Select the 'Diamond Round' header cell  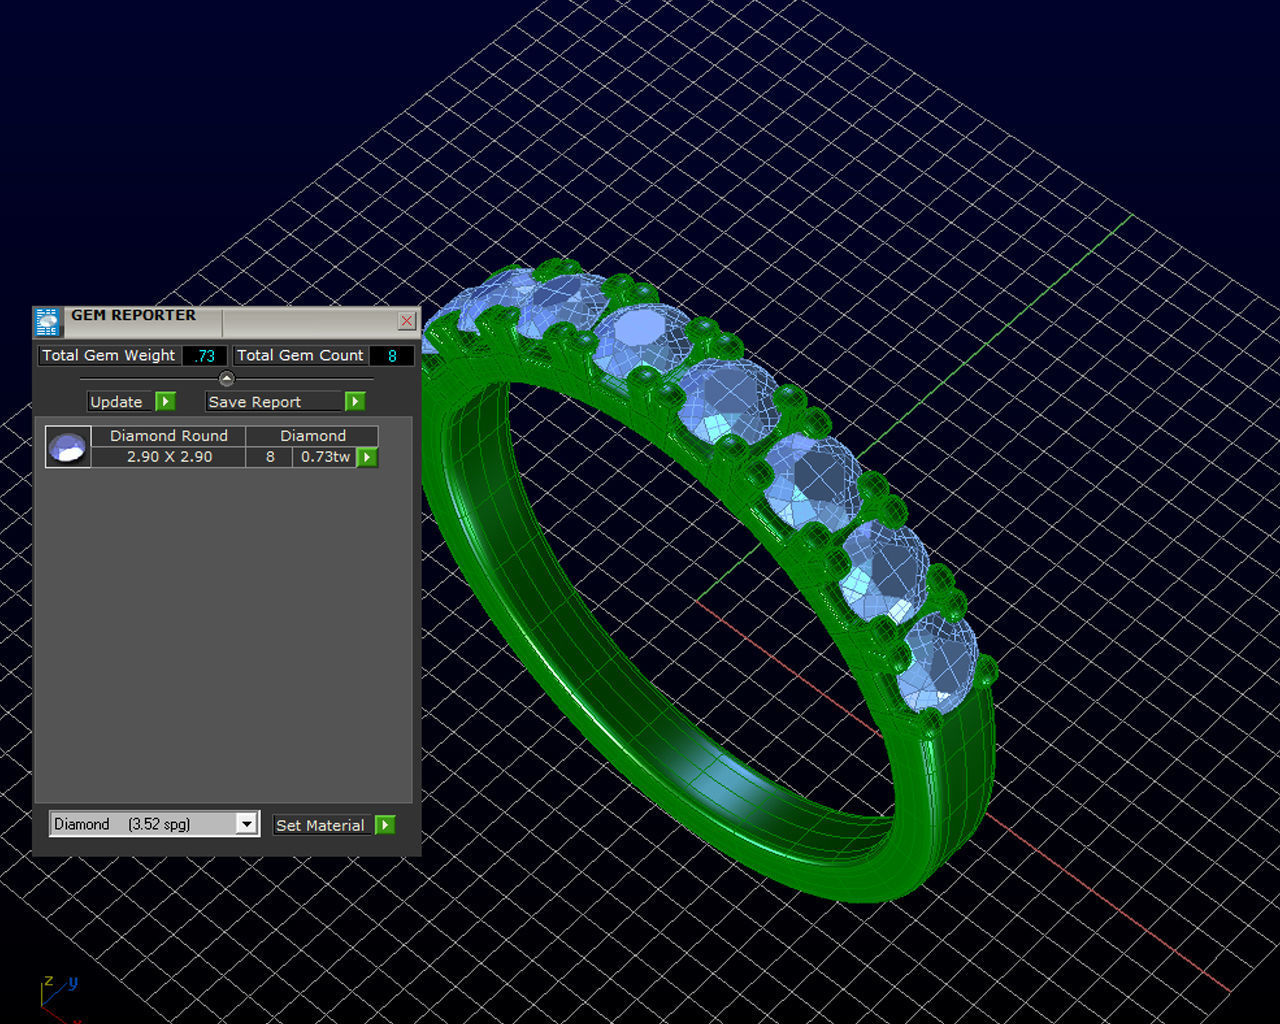pos(169,436)
